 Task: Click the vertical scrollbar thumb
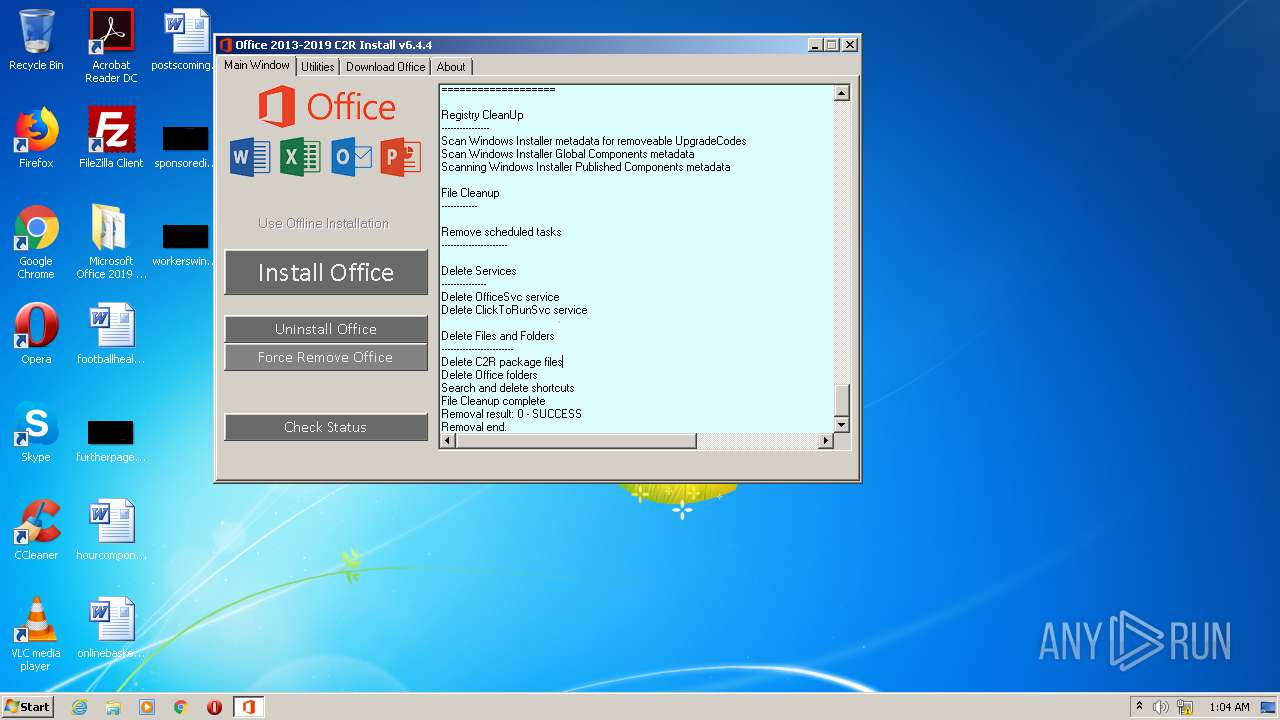coord(841,400)
